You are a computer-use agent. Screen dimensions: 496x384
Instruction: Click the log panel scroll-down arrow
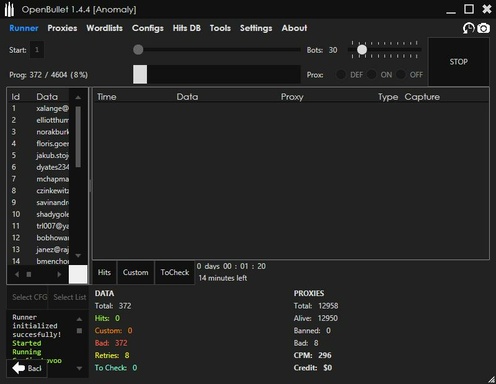tap(79, 368)
